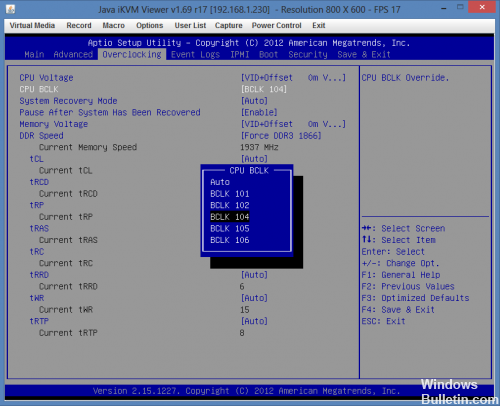Select BCLK 106 option

230,240
